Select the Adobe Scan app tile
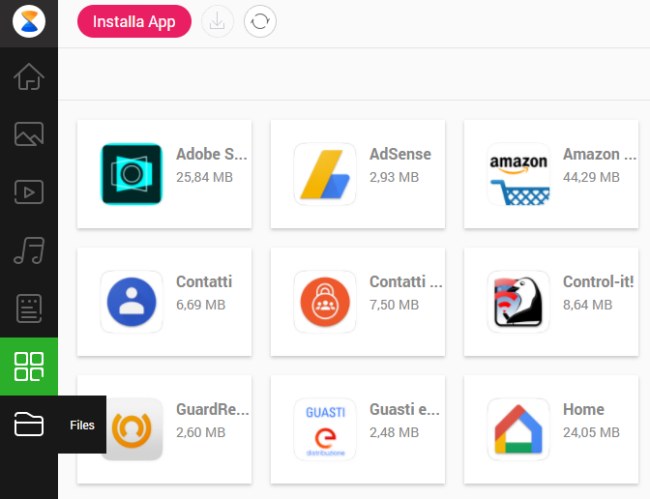 164,174
